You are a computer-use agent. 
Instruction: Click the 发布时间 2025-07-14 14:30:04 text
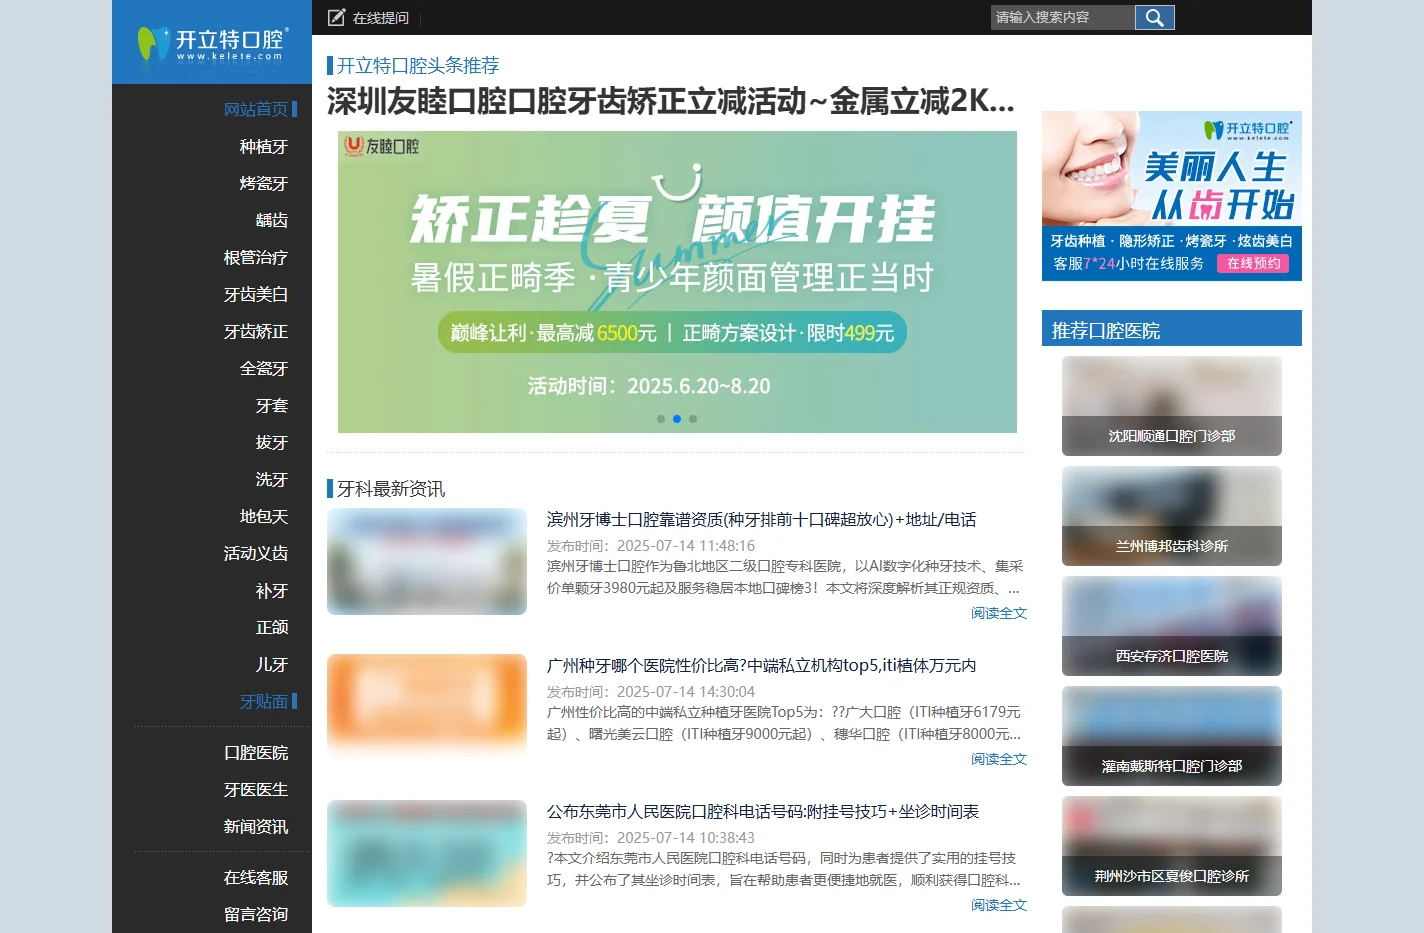tap(651, 692)
